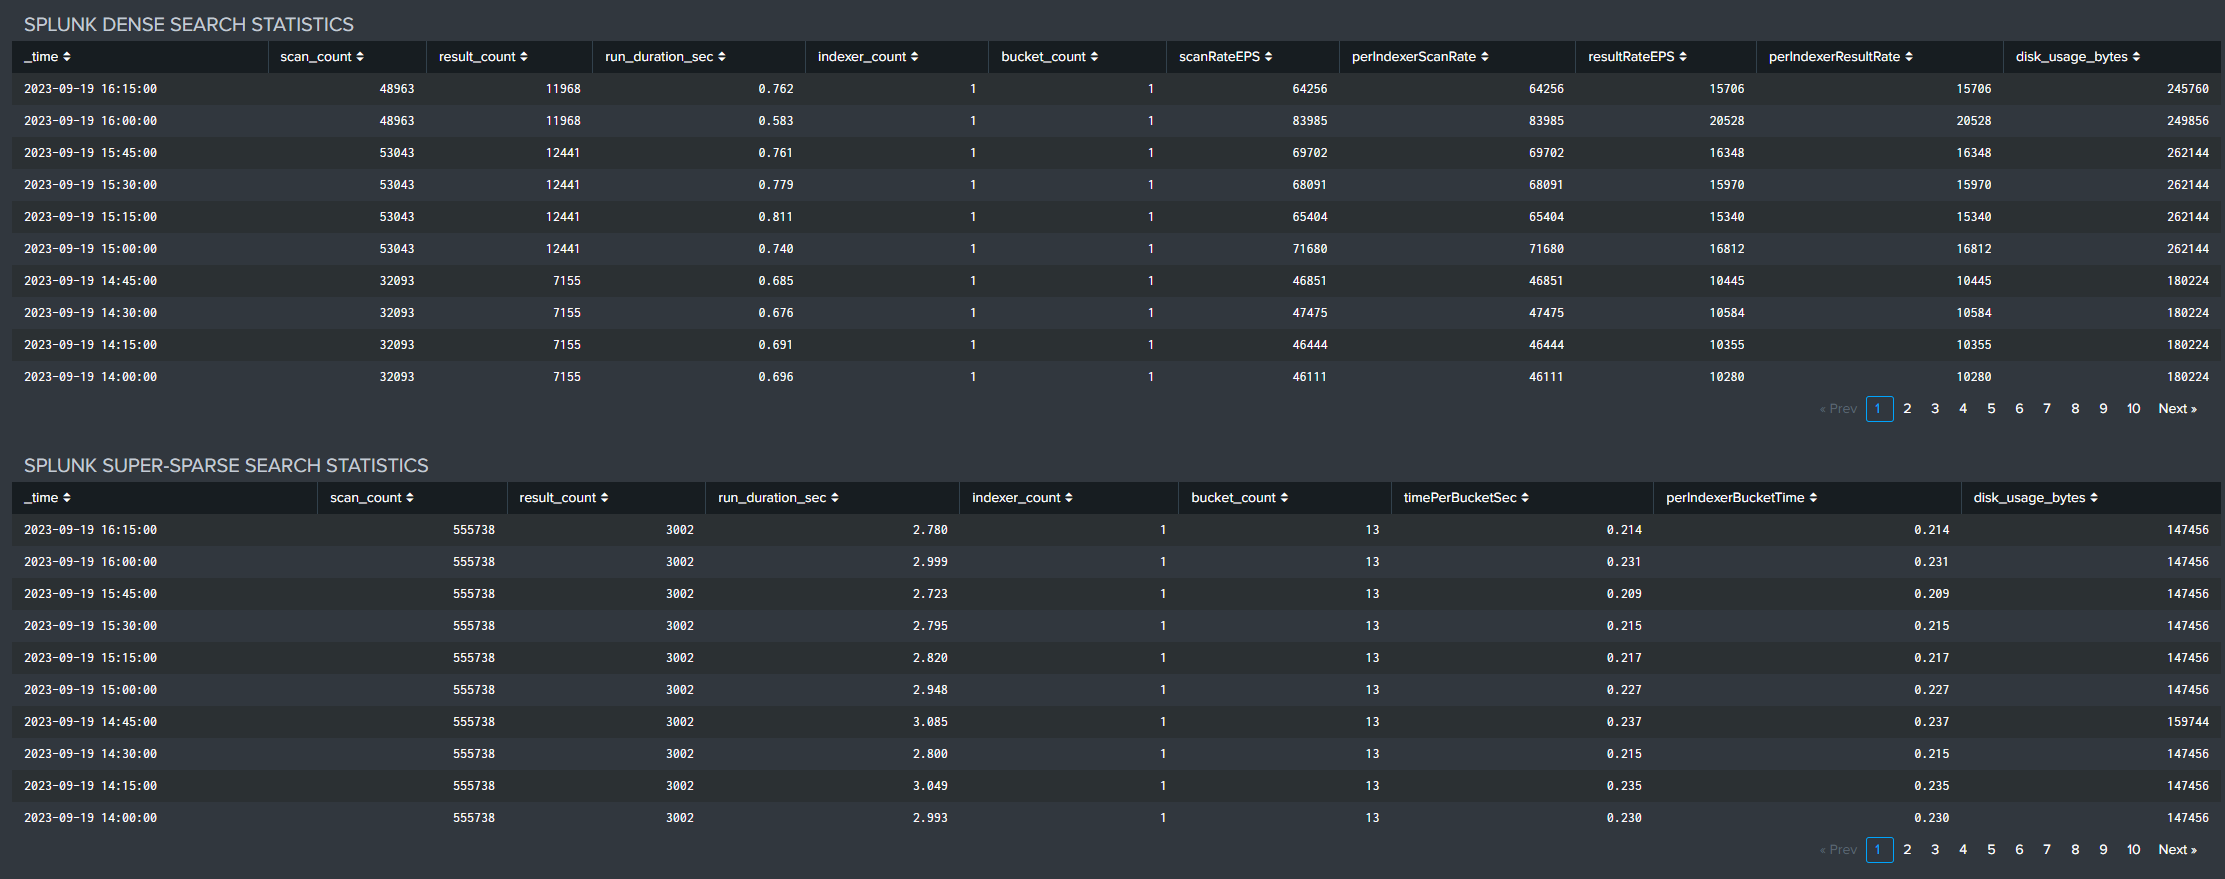Go to page 2 of super-sparse search statistics
The width and height of the screenshot is (2225, 879).
1908,850
